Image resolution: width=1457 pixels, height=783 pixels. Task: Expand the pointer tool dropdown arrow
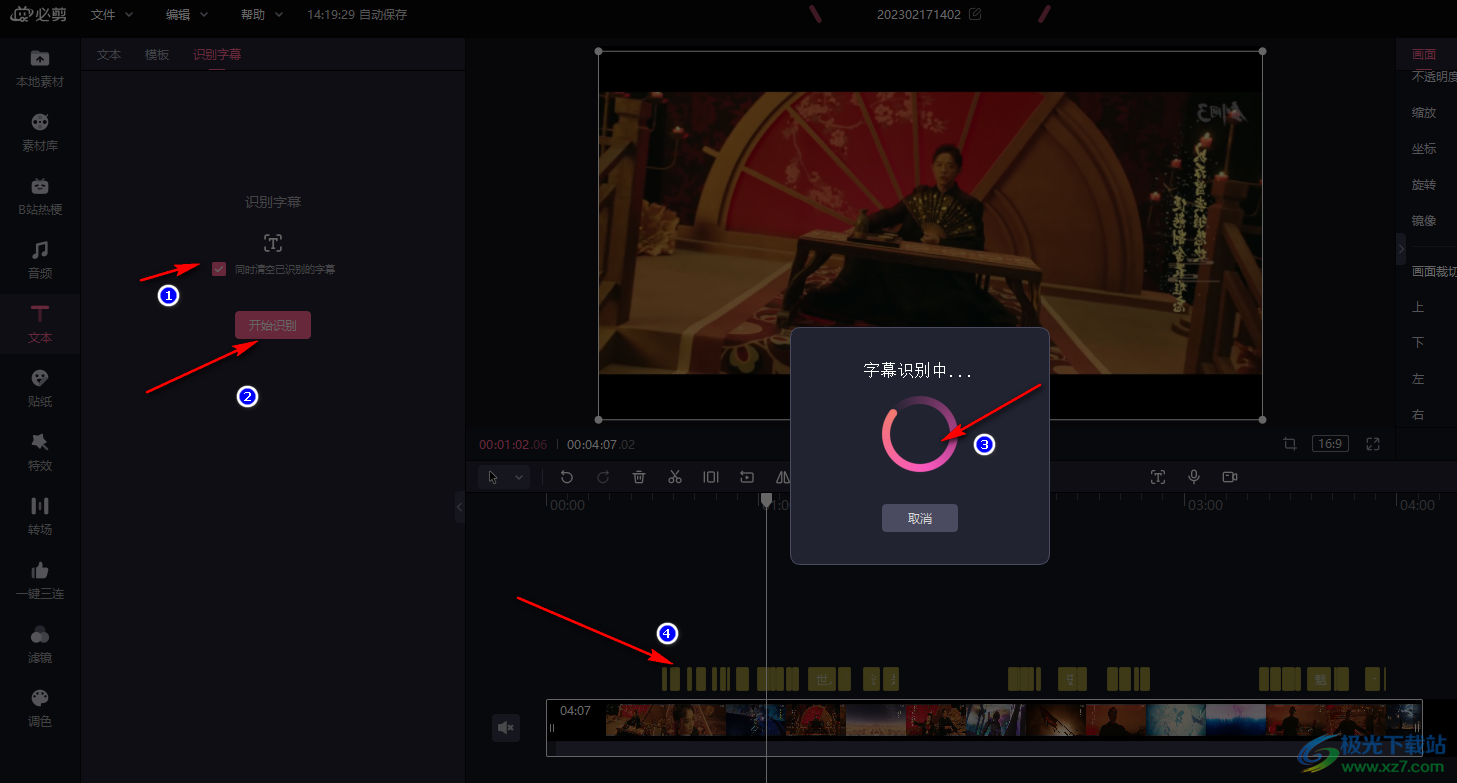pos(519,477)
